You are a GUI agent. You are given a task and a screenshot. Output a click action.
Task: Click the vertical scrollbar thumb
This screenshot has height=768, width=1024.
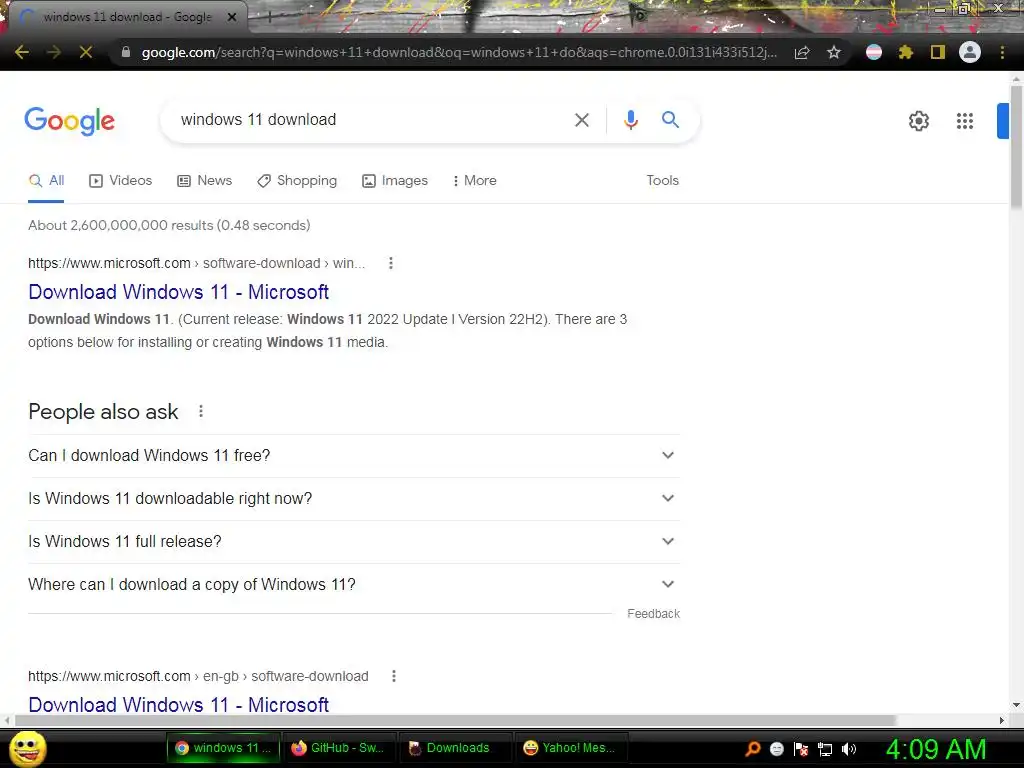1016,146
